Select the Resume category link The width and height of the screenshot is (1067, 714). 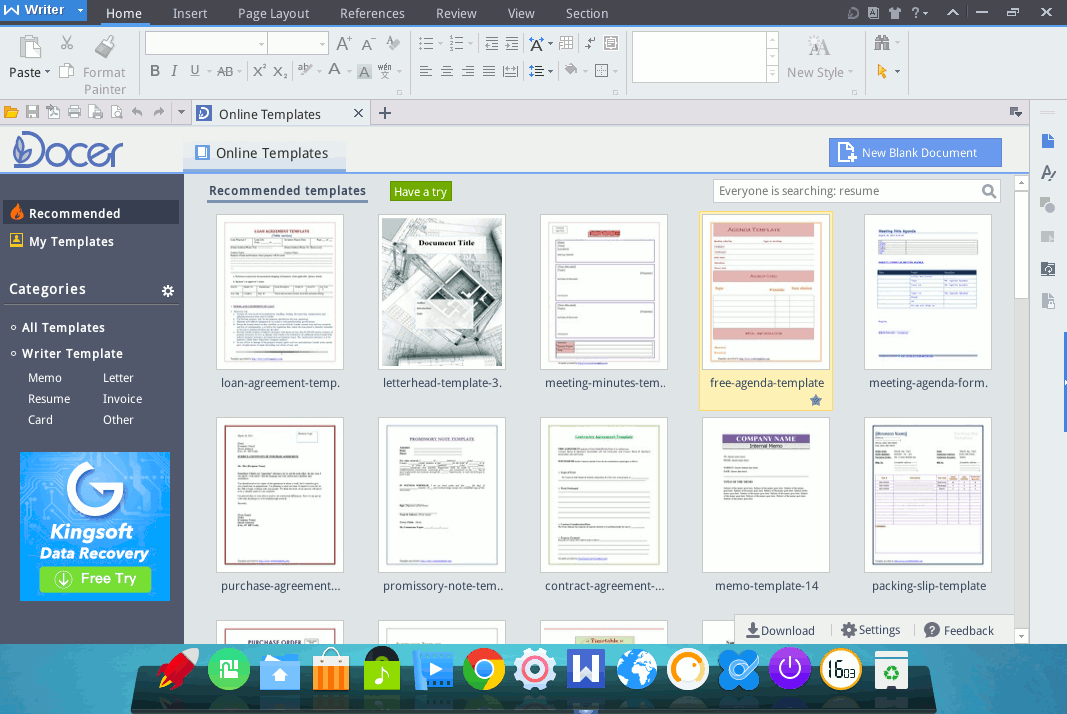pos(49,399)
